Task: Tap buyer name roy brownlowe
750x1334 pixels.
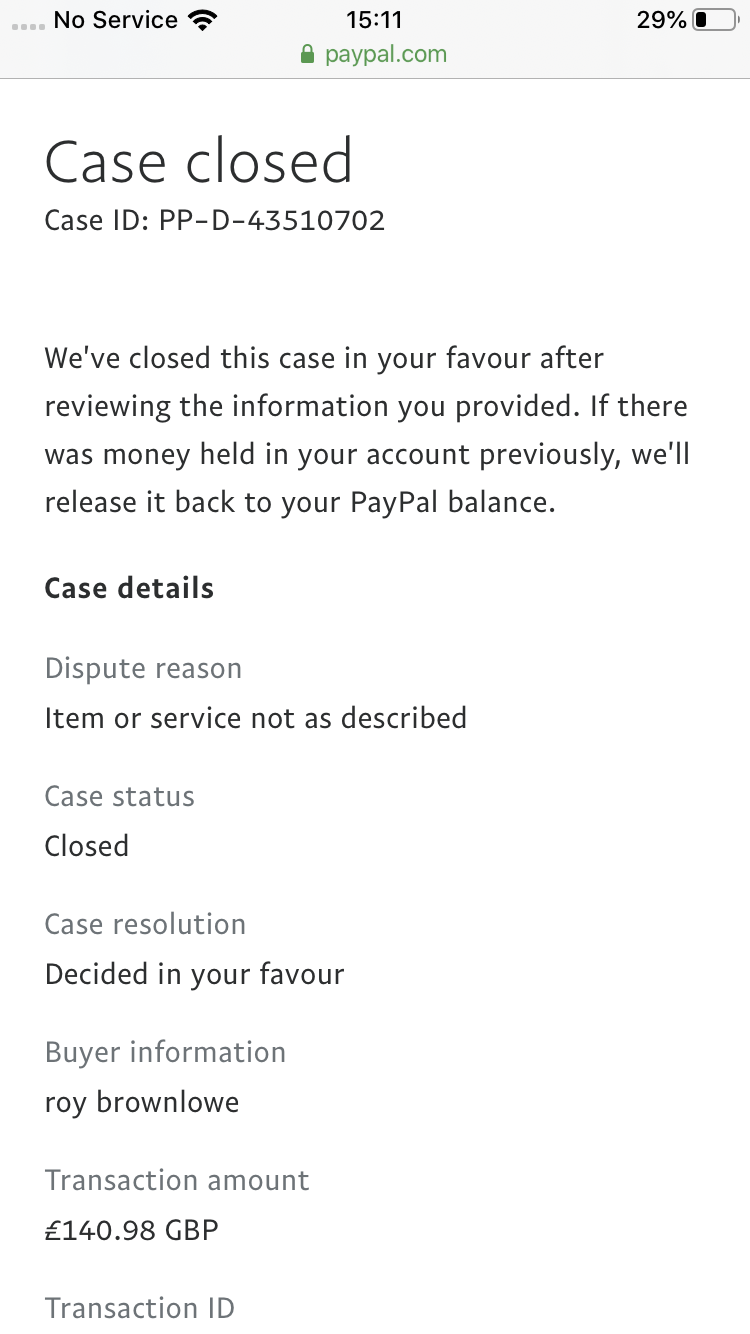Action: tap(142, 1102)
